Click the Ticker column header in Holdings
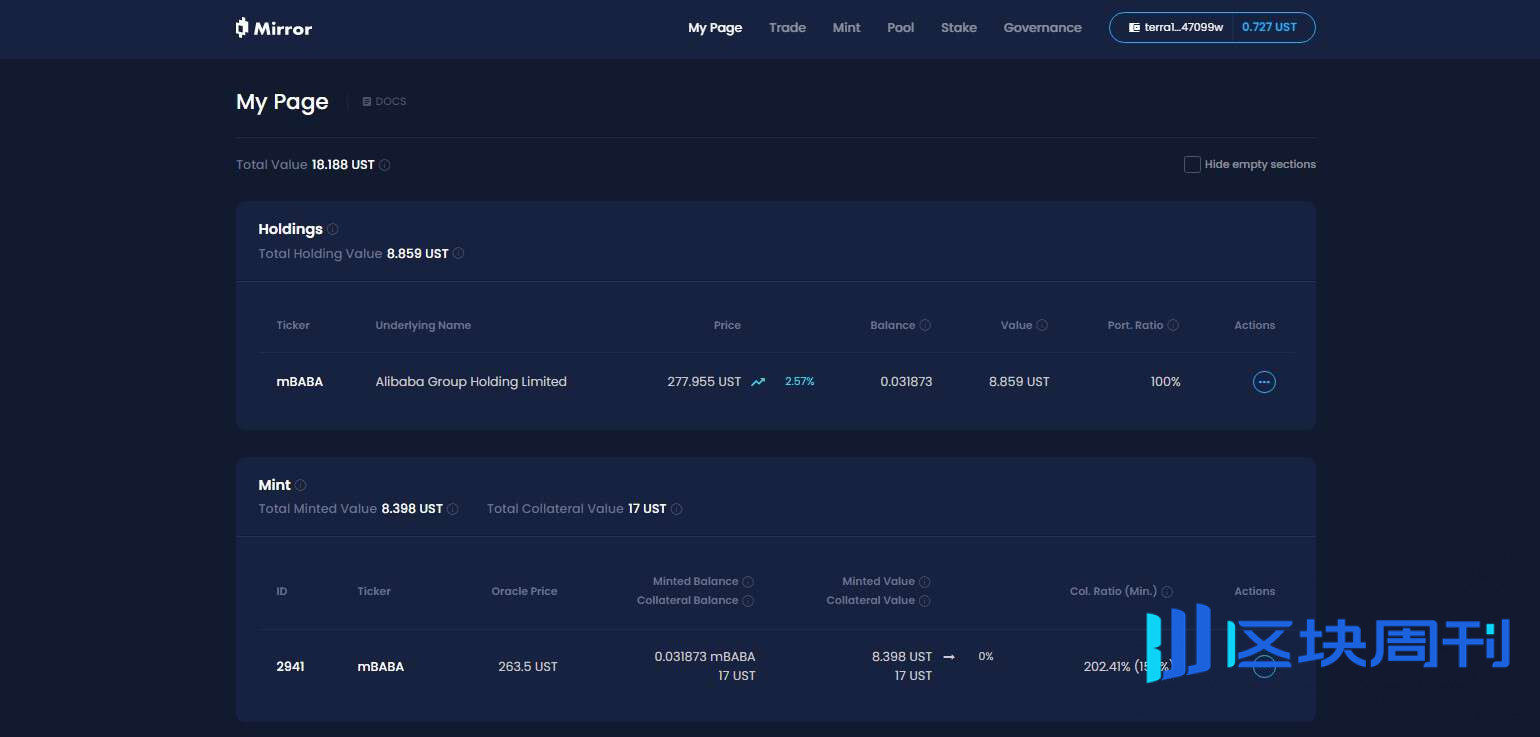This screenshot has width=1540, height=737. [x=293, y=325]
